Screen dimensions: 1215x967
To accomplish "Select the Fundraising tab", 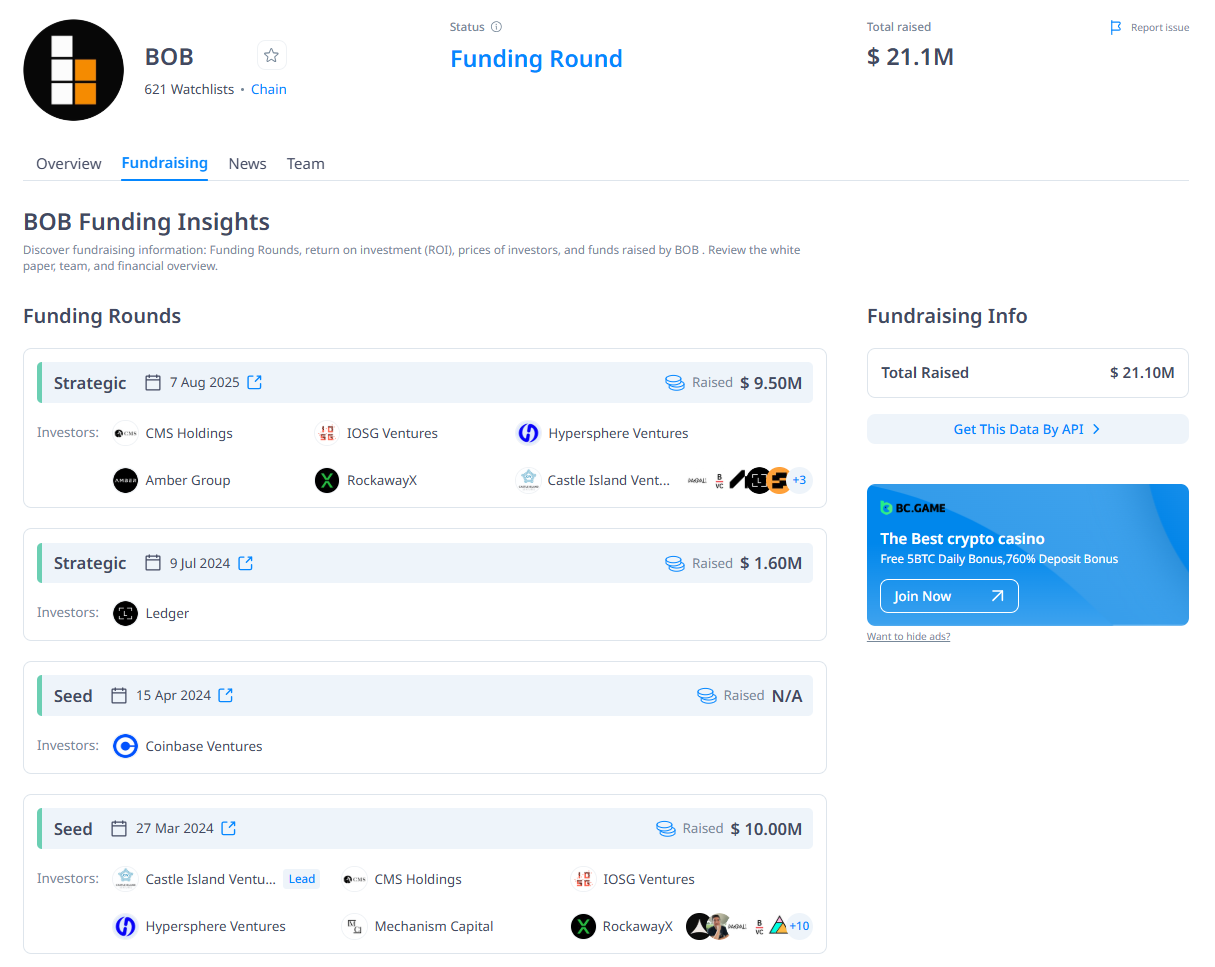I will tap(165, 162).
